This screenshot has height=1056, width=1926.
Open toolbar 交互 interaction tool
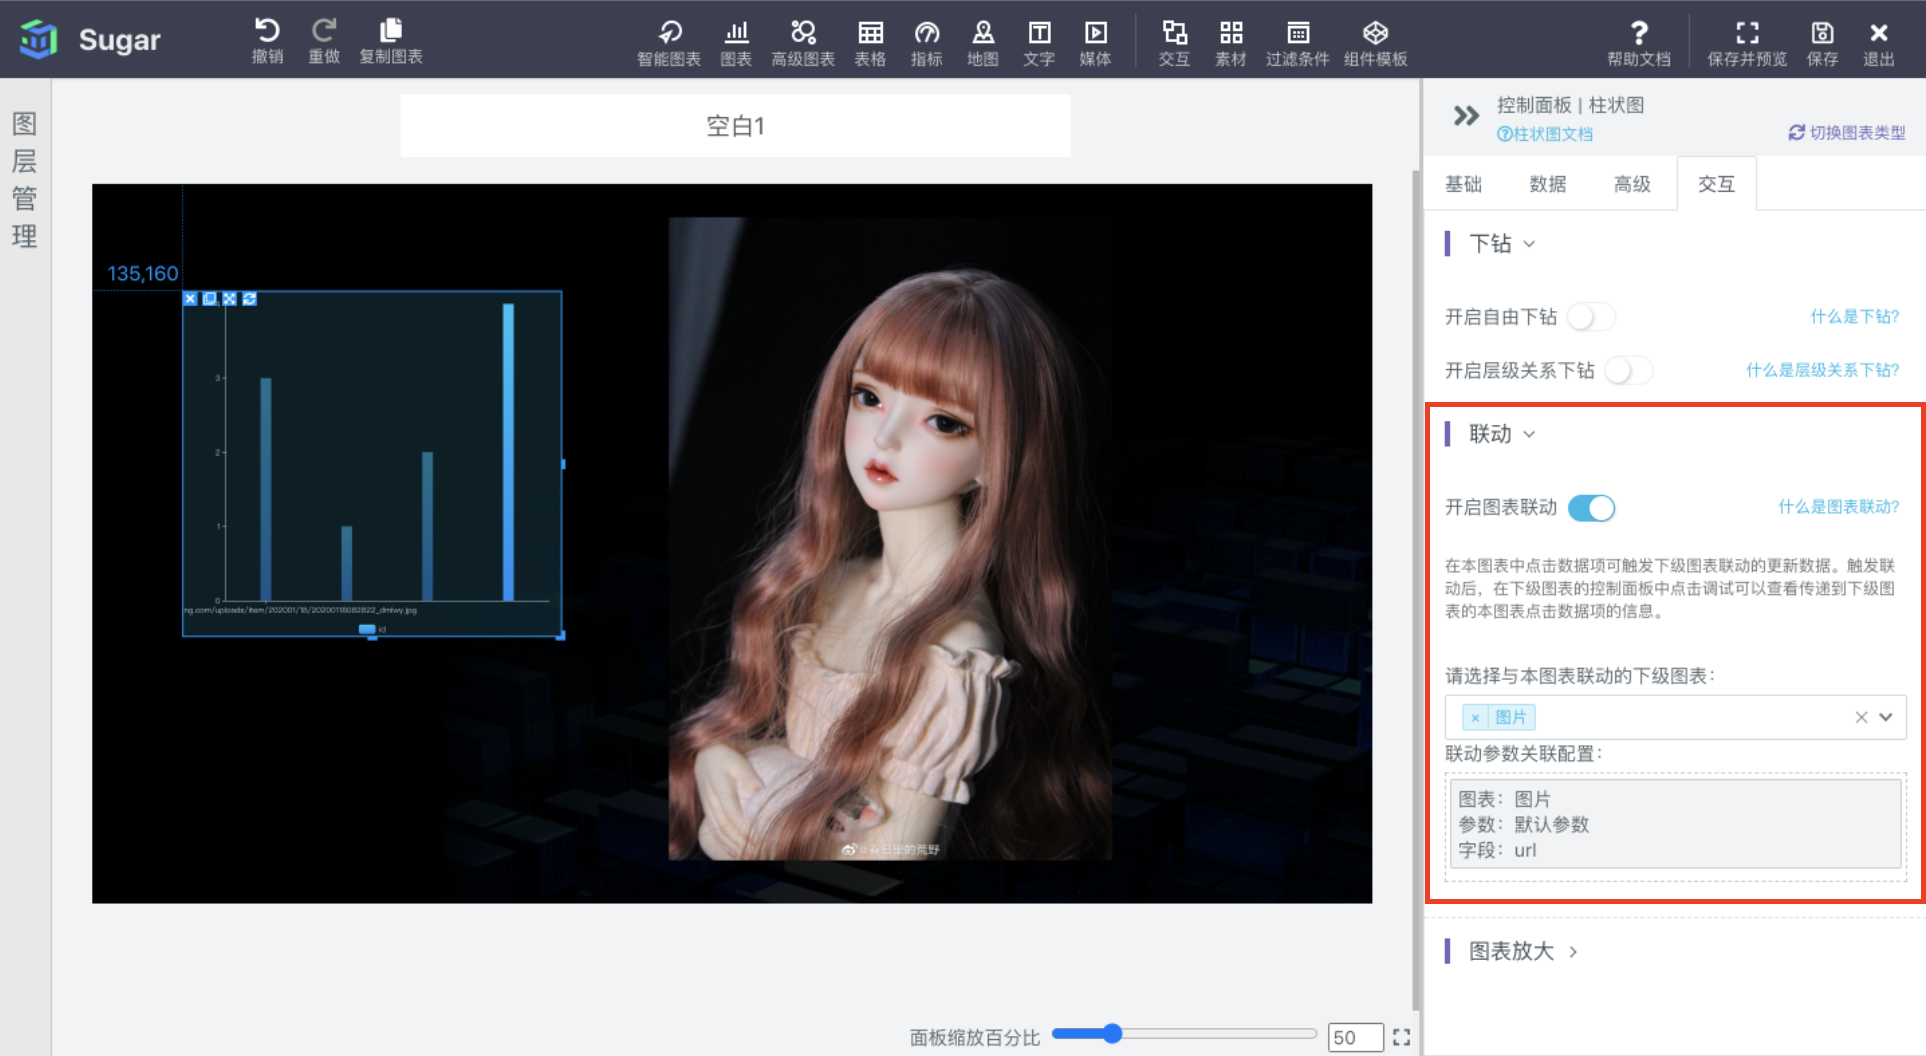(1174, 44)
